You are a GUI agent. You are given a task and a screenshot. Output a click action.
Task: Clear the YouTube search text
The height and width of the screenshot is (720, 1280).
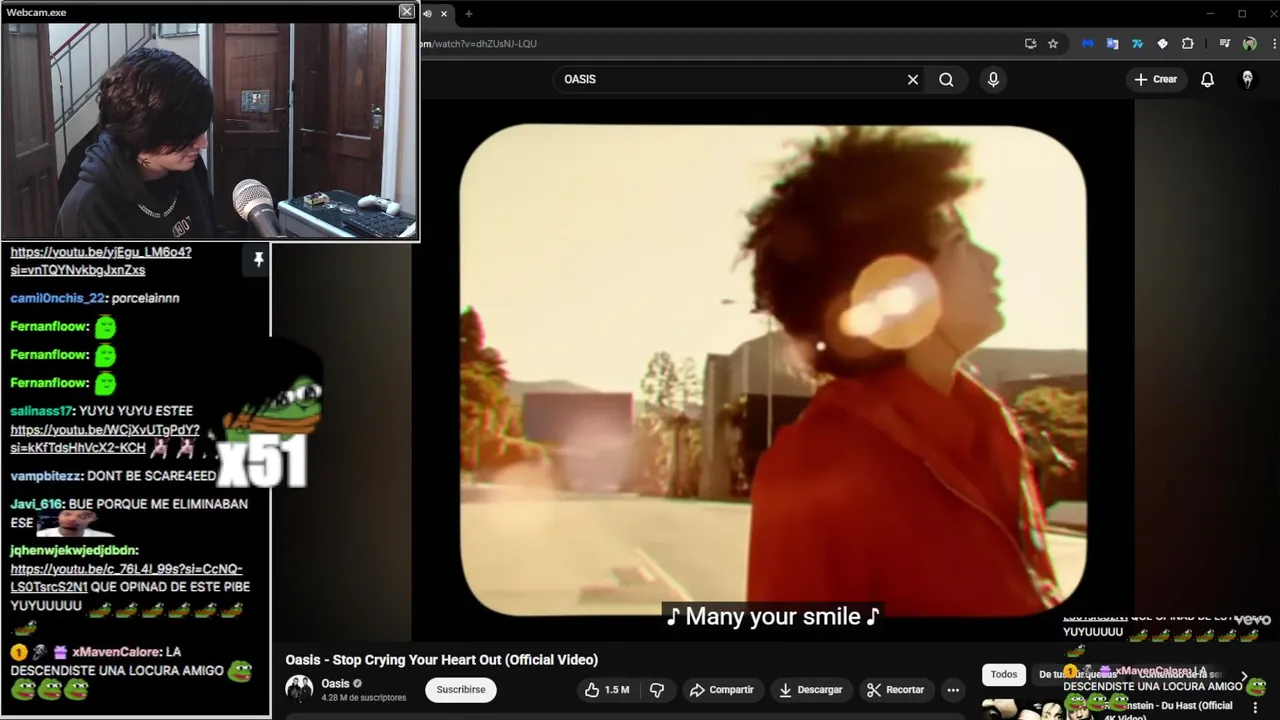point(913,79)
